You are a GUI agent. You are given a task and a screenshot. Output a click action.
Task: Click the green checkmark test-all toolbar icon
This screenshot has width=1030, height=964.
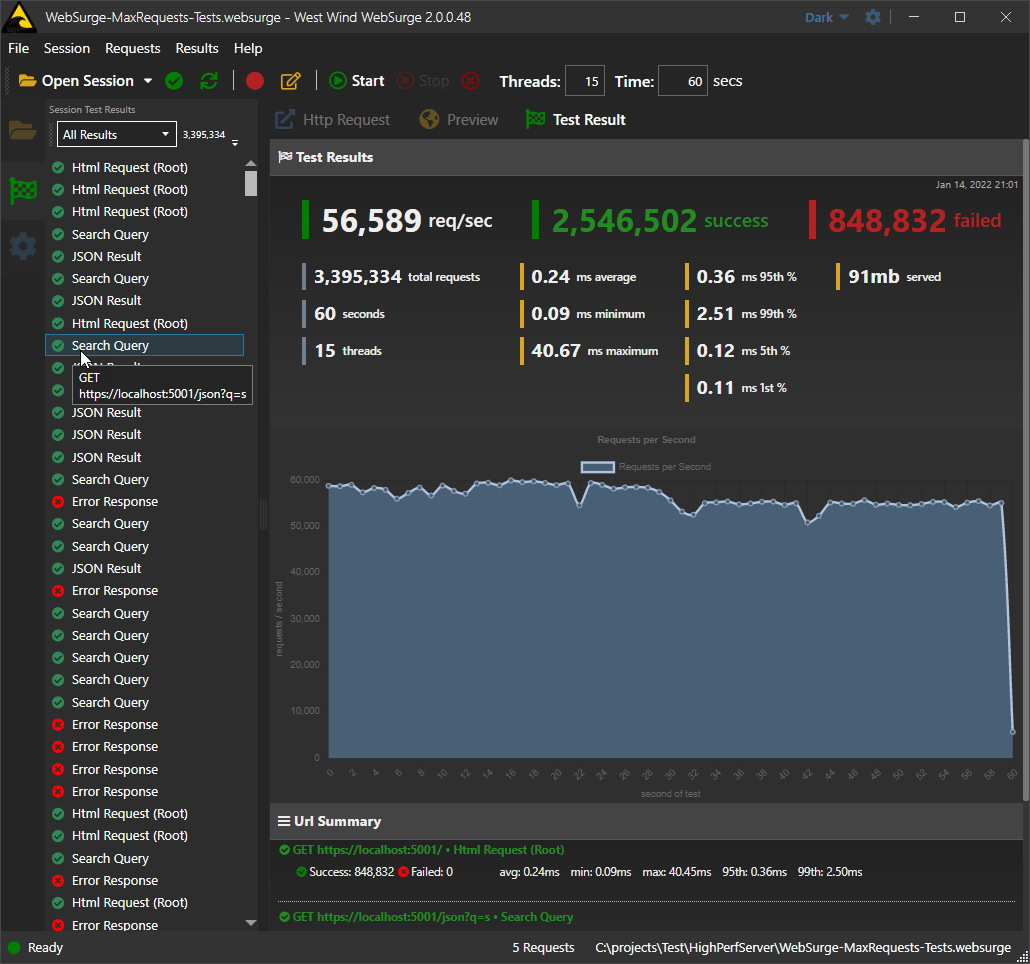coord(174,81)
